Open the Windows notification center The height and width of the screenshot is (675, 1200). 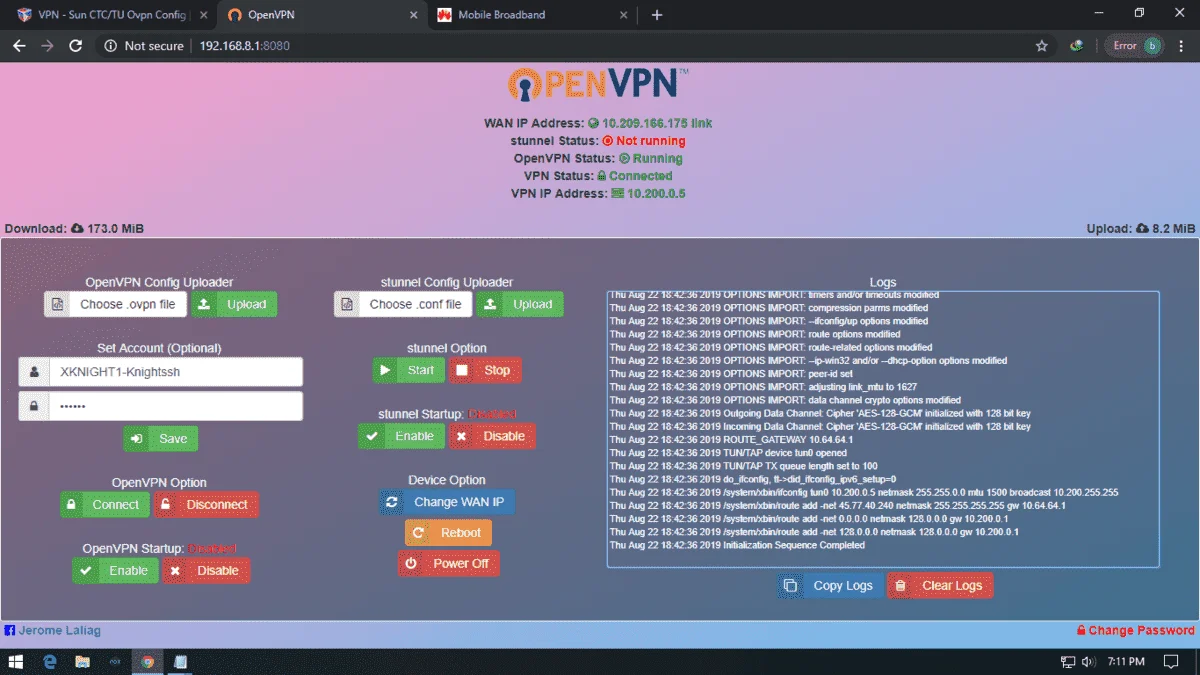1171,662
